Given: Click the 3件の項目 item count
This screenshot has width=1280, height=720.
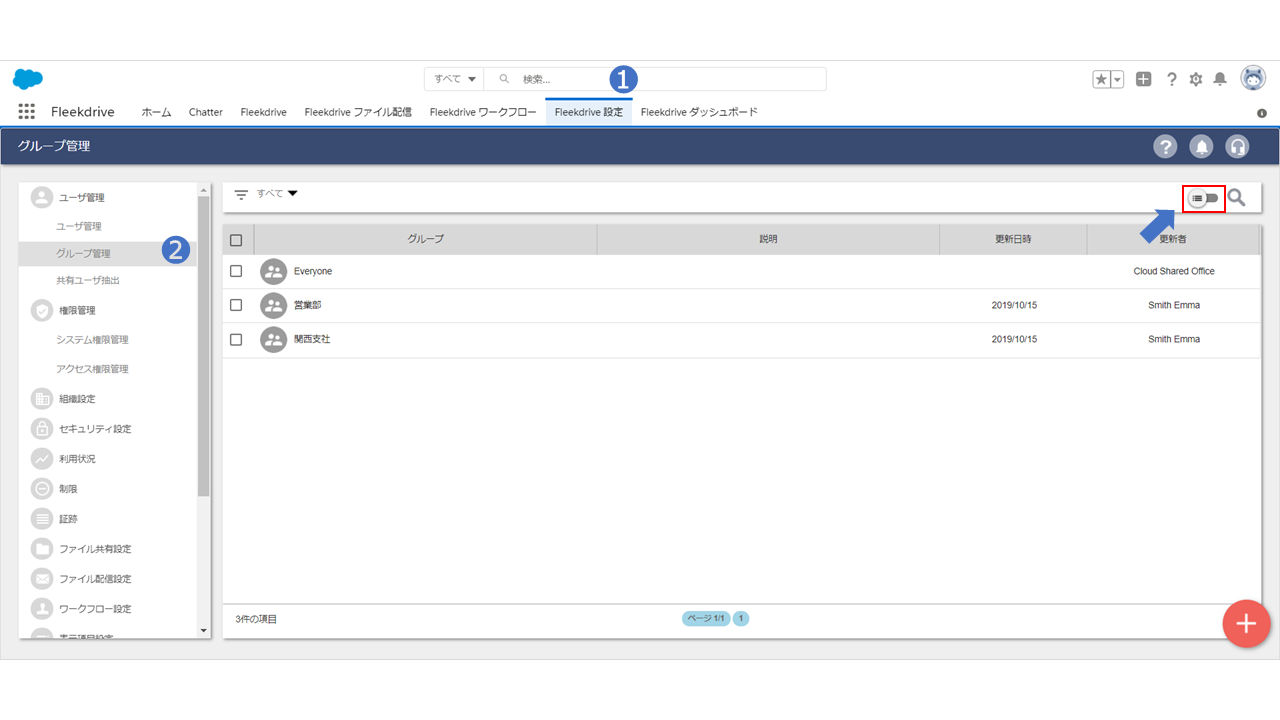Looking at the screenshot, I should [256, 620].
